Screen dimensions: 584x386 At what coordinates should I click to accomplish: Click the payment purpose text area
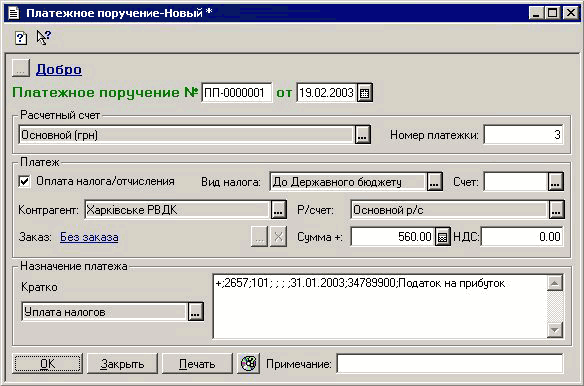[380, 306]
